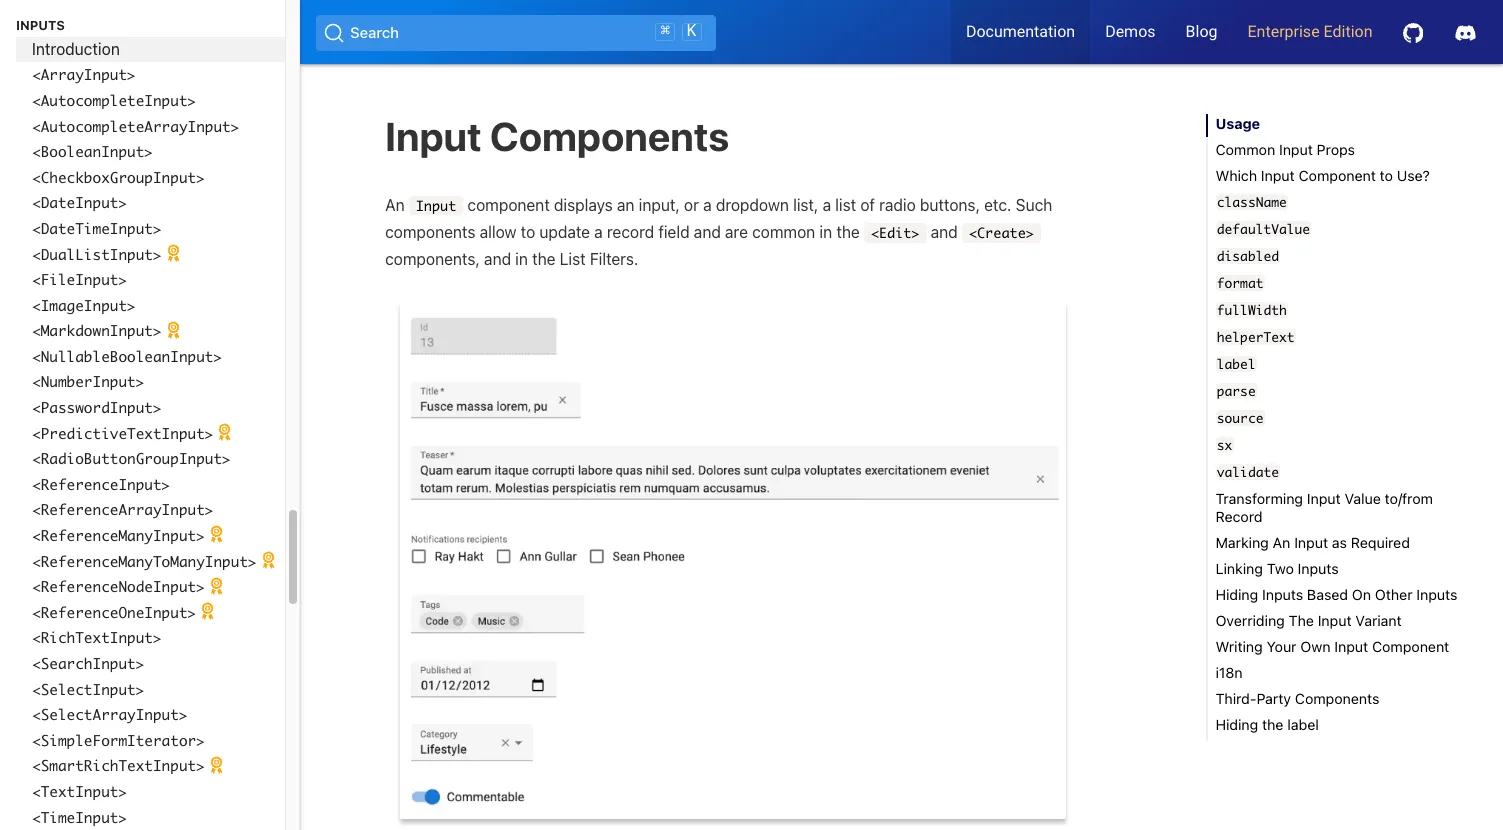Screen dimensions: 1503x830
Task: Remove the Code tag chip
Action: coord(458,620)
